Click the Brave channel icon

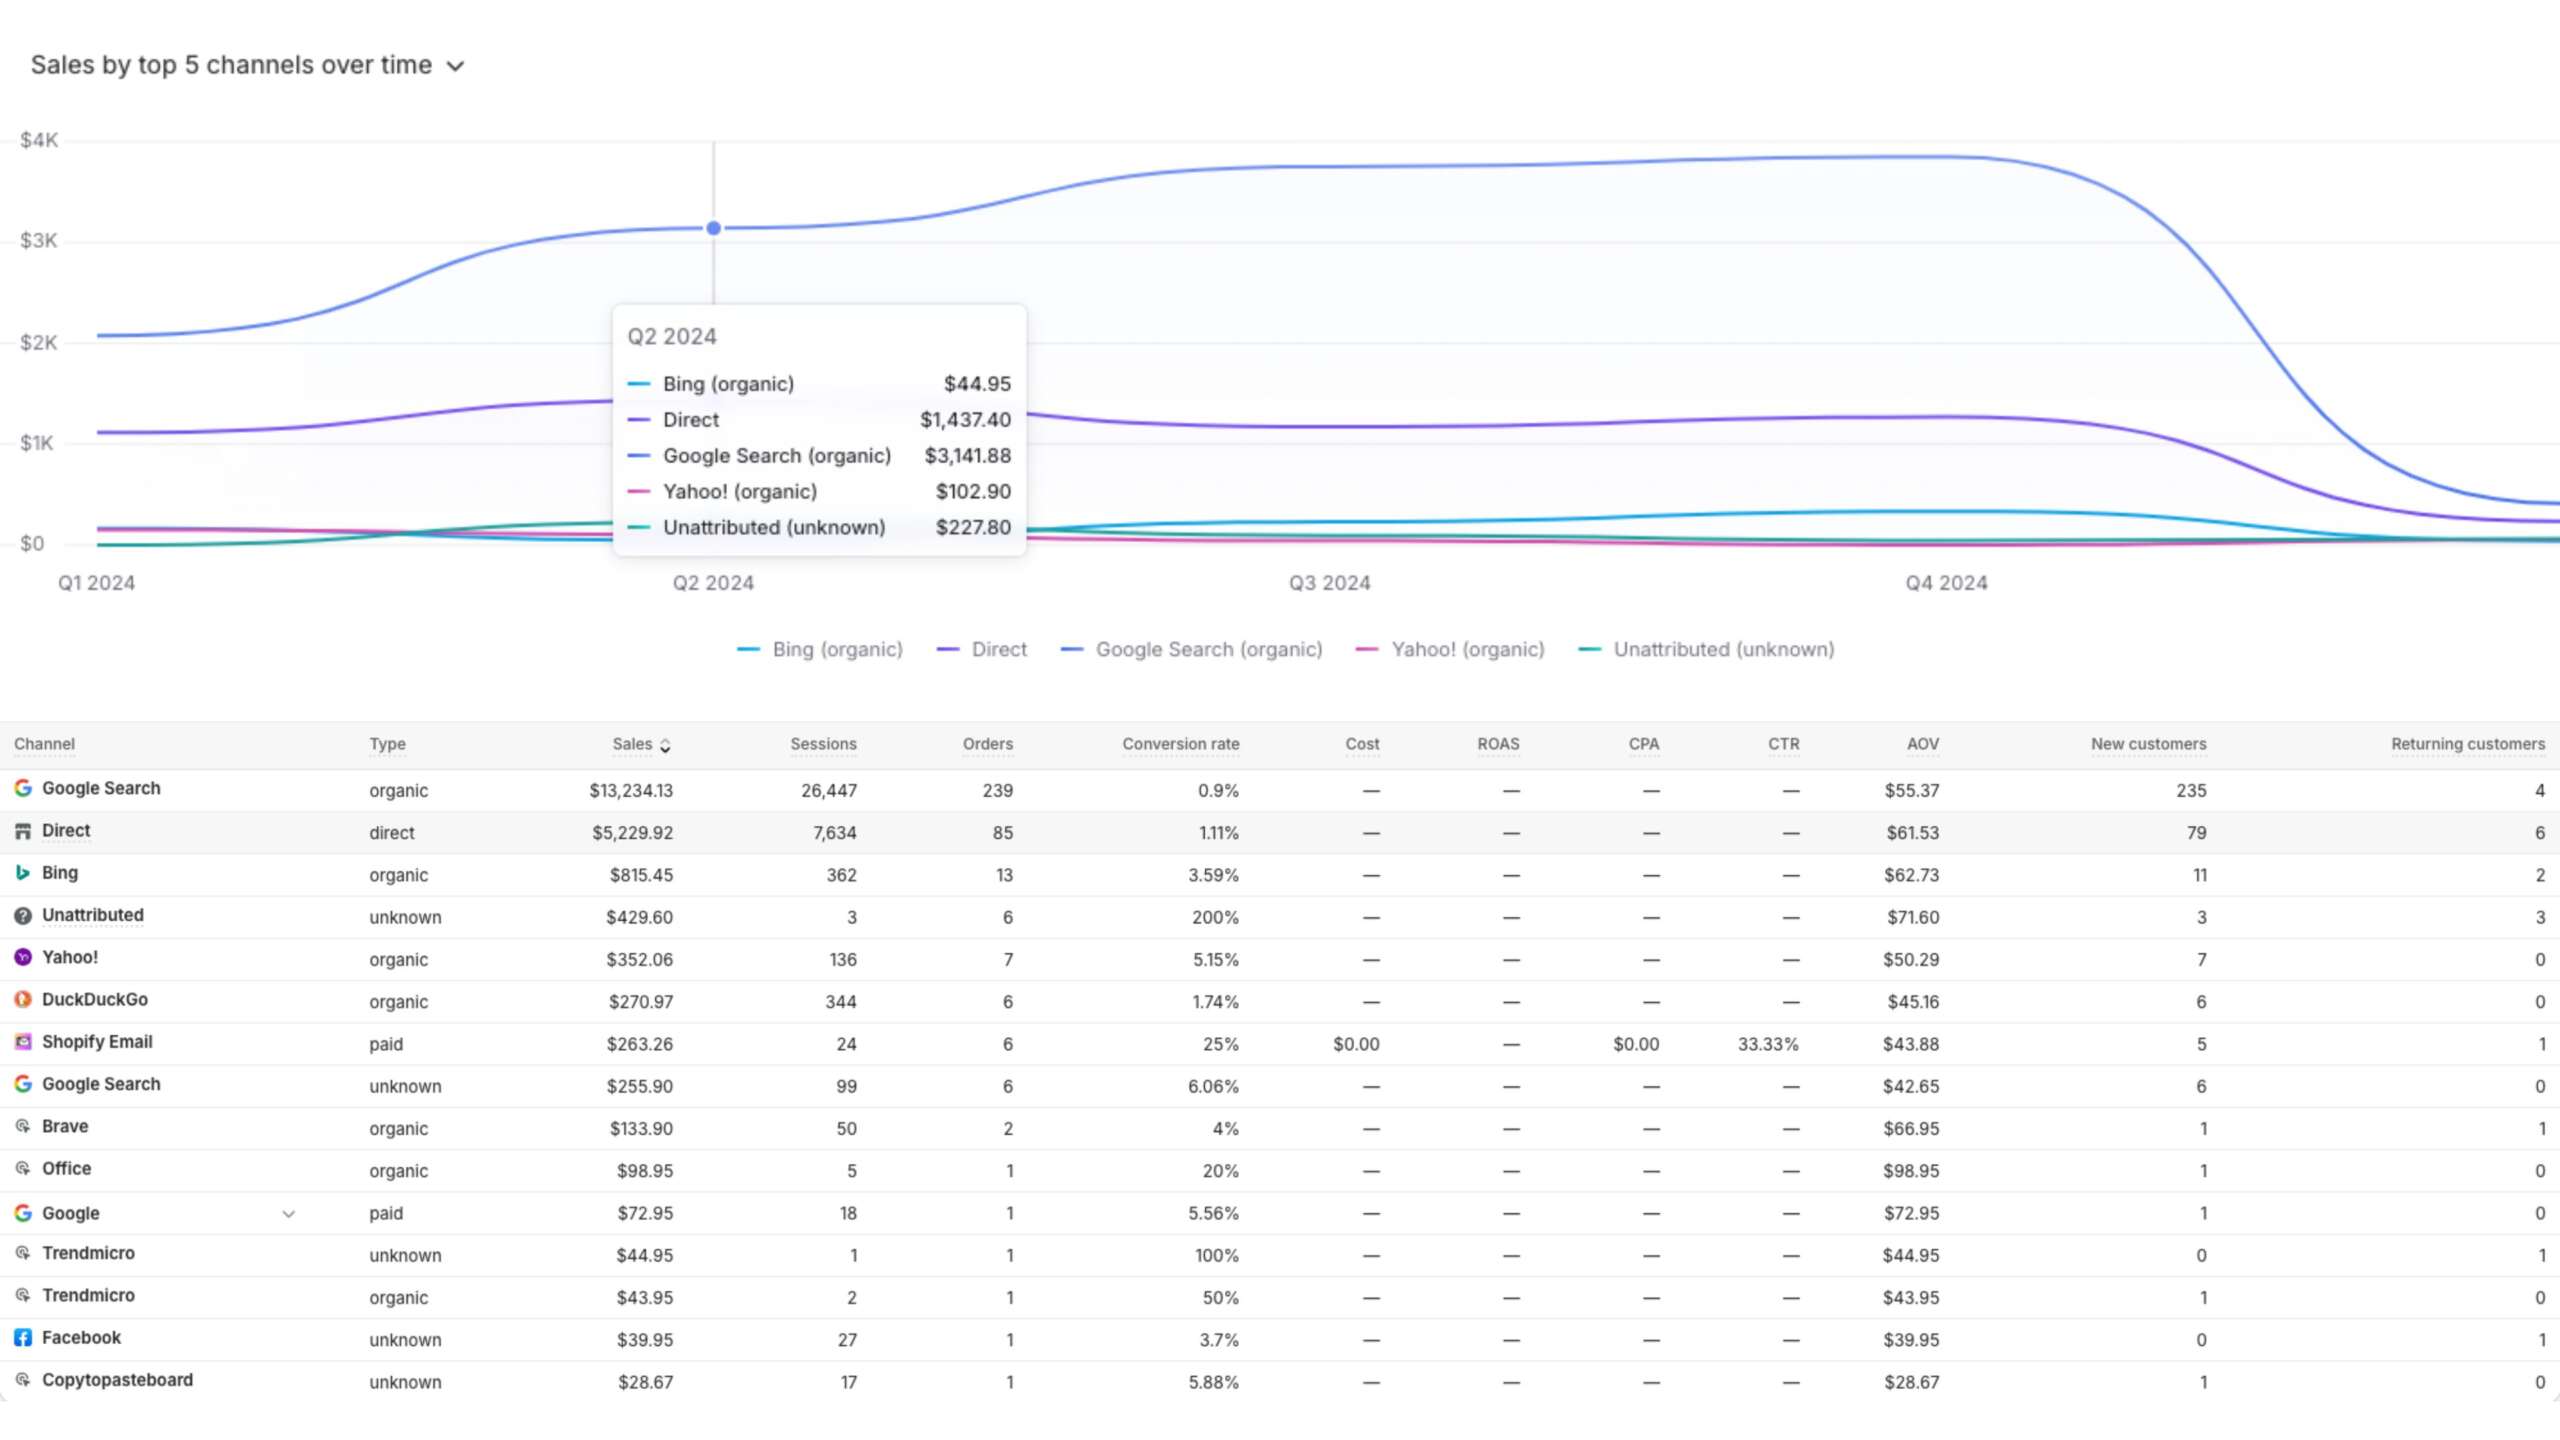tap(23, 1126)
